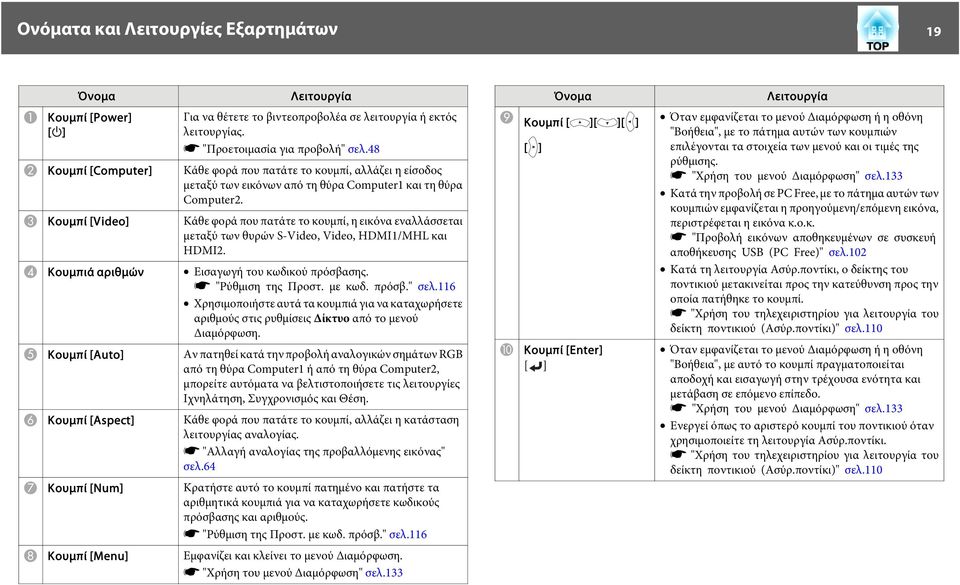The width and height of the screenshot is (960, 585).
Task: Click number 9 circle beside arrow buttons row
Action: point(506,116)
